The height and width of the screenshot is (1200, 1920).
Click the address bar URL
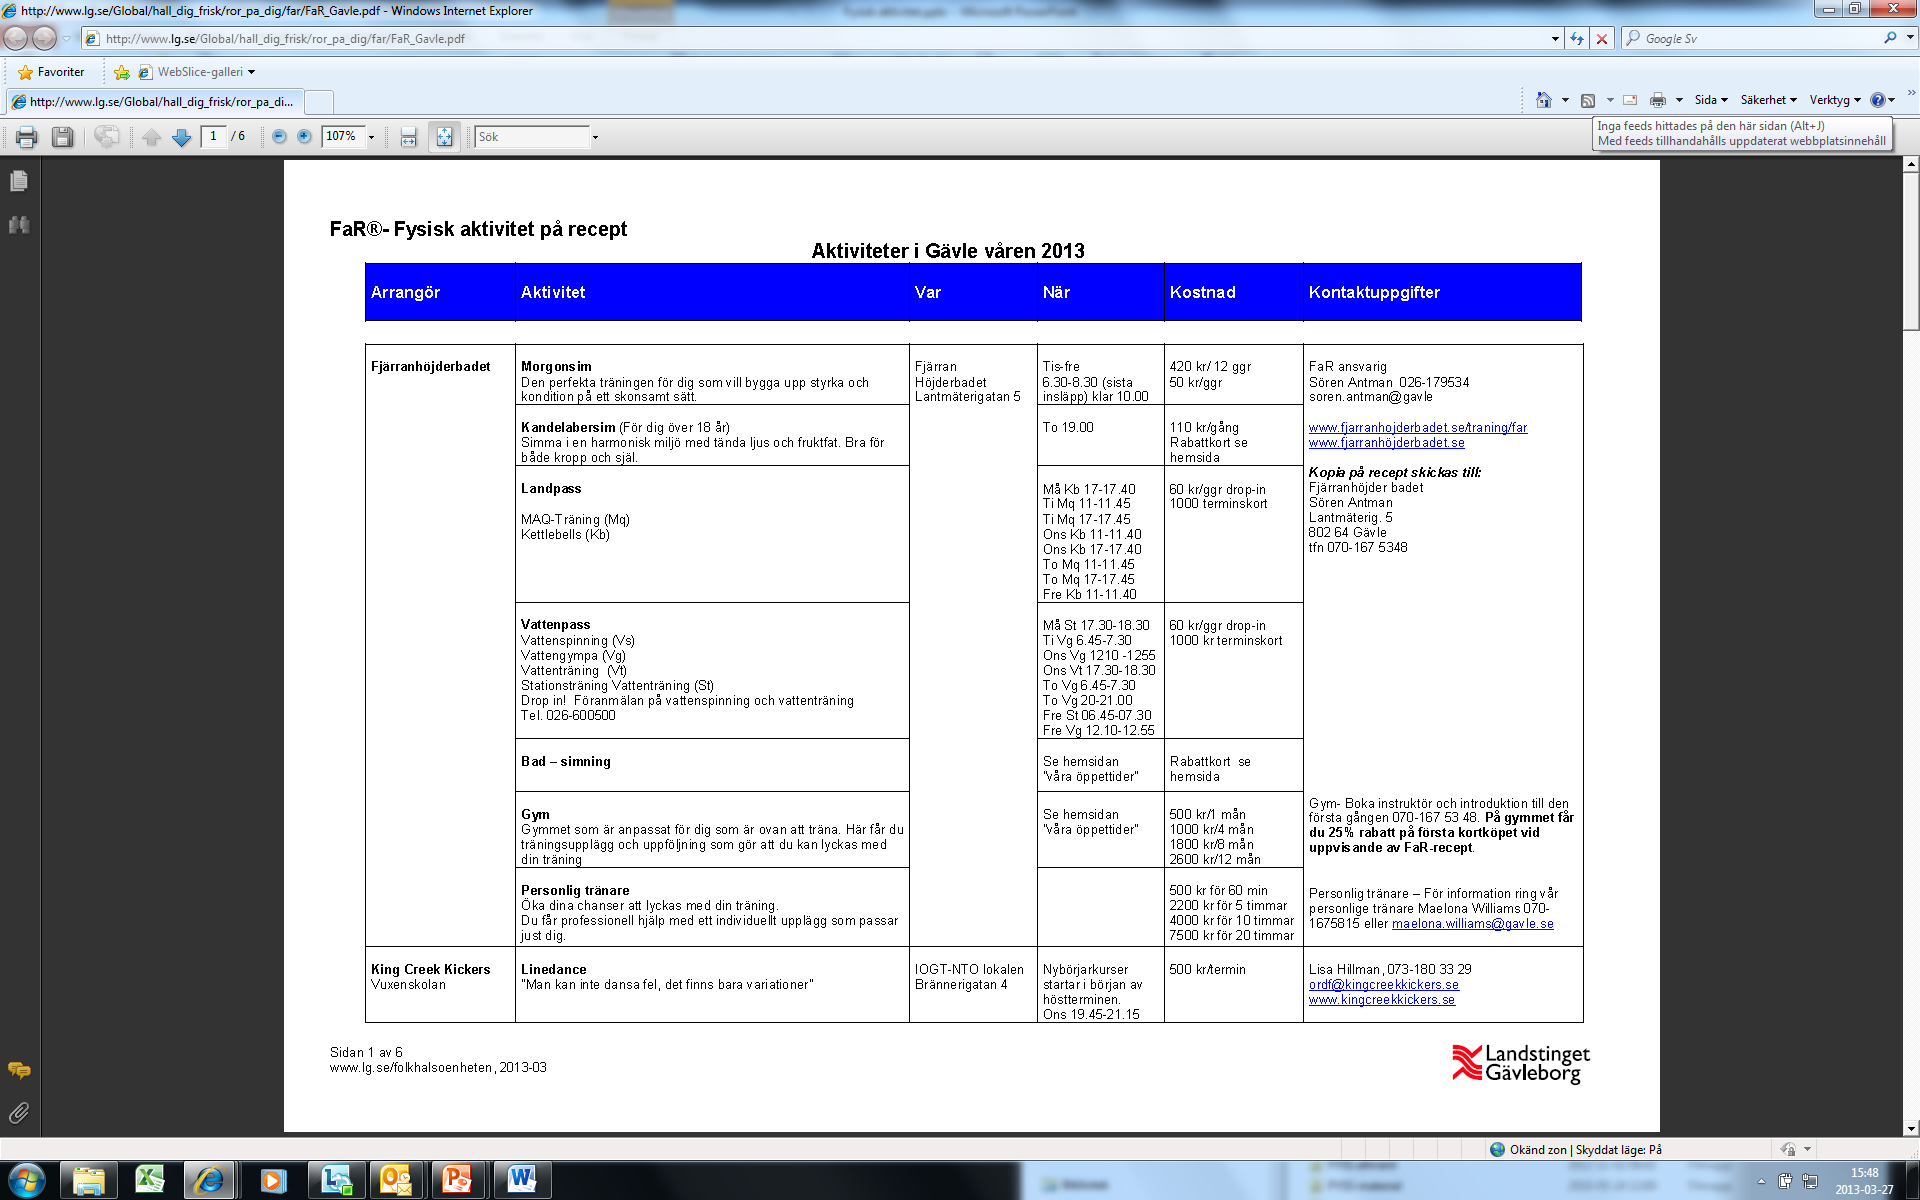[x=285, y=39]
